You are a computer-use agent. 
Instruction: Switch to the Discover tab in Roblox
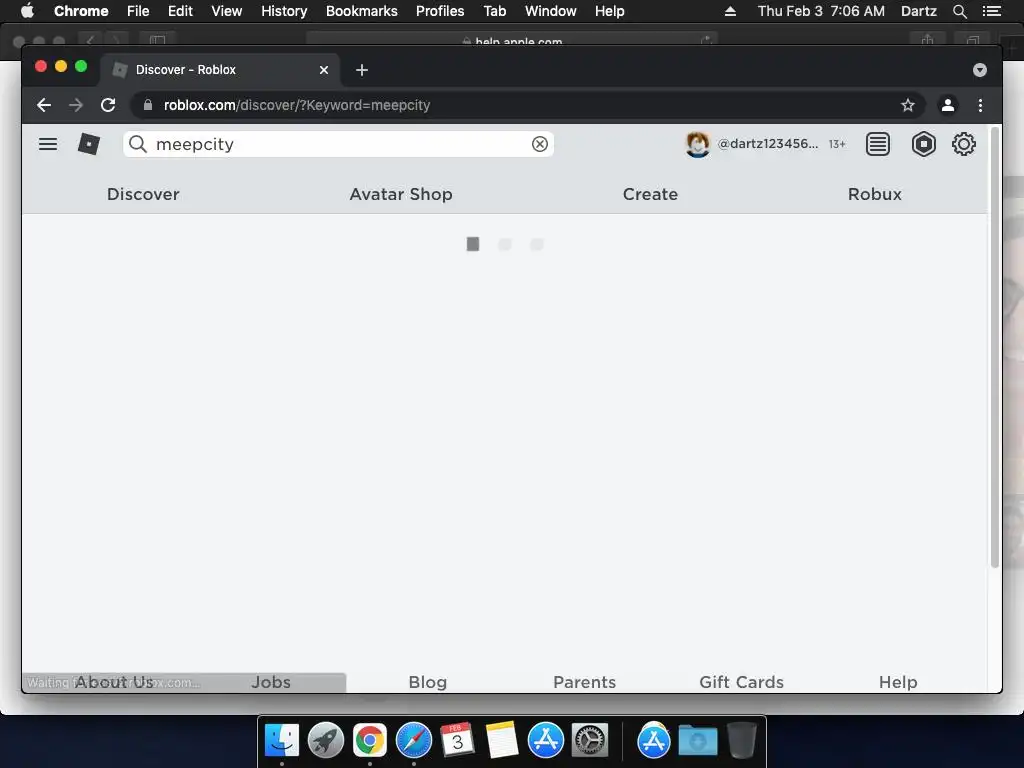click(143, 194)
